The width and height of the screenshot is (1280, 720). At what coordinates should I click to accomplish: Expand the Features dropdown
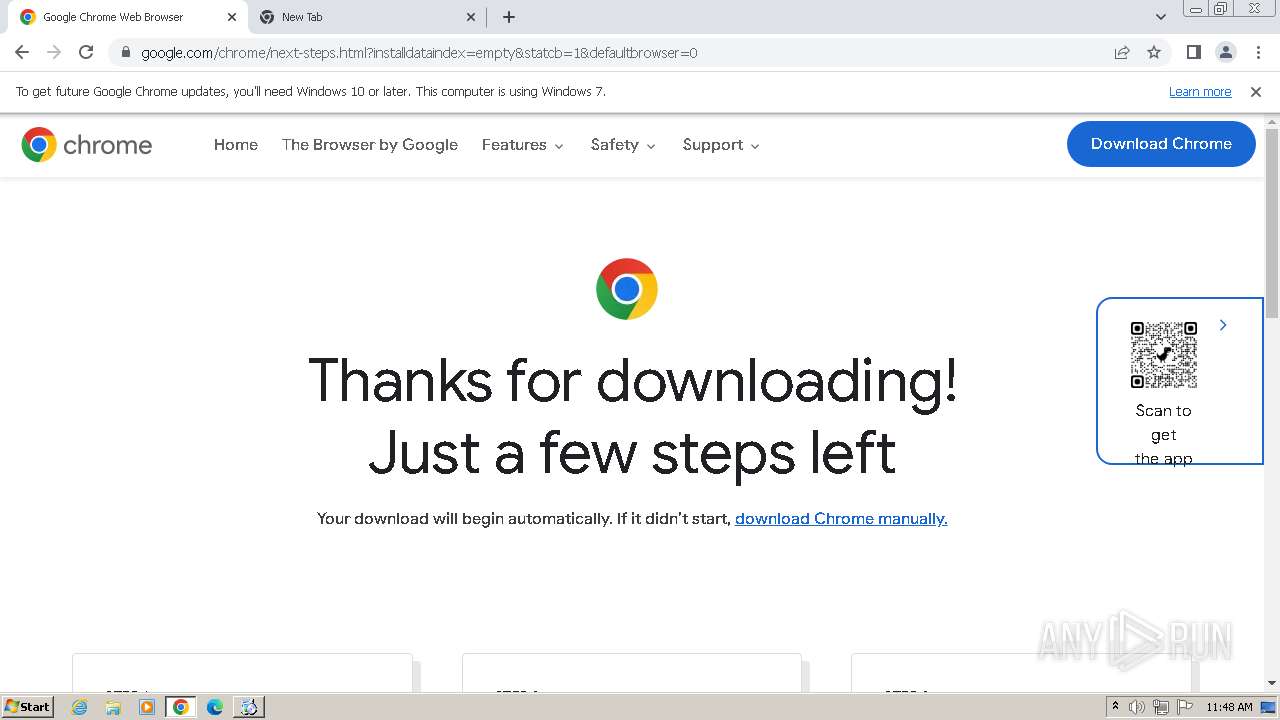point(523,145)
